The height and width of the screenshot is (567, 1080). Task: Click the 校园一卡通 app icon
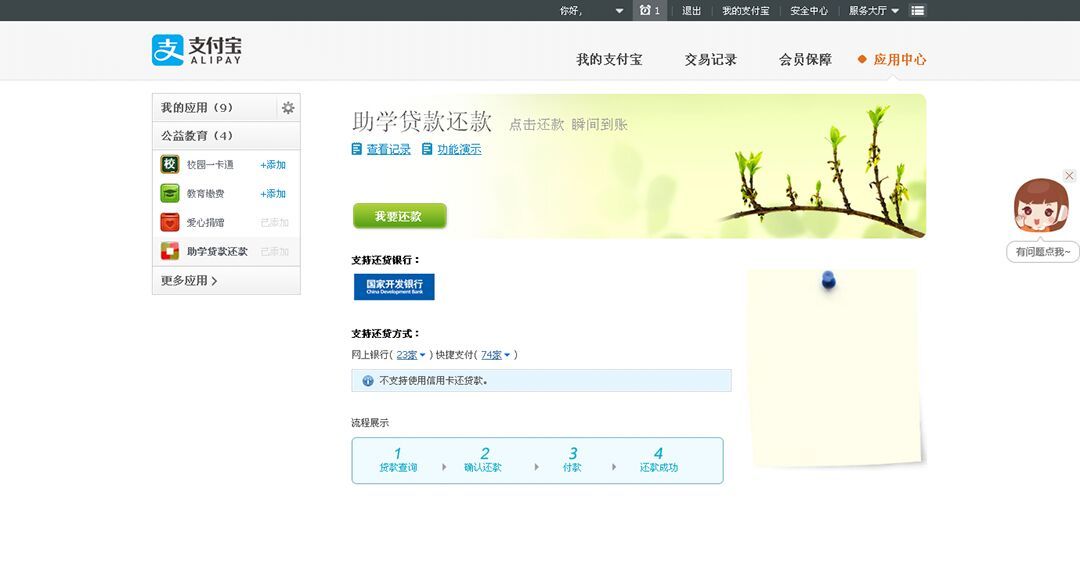point(170,165)
